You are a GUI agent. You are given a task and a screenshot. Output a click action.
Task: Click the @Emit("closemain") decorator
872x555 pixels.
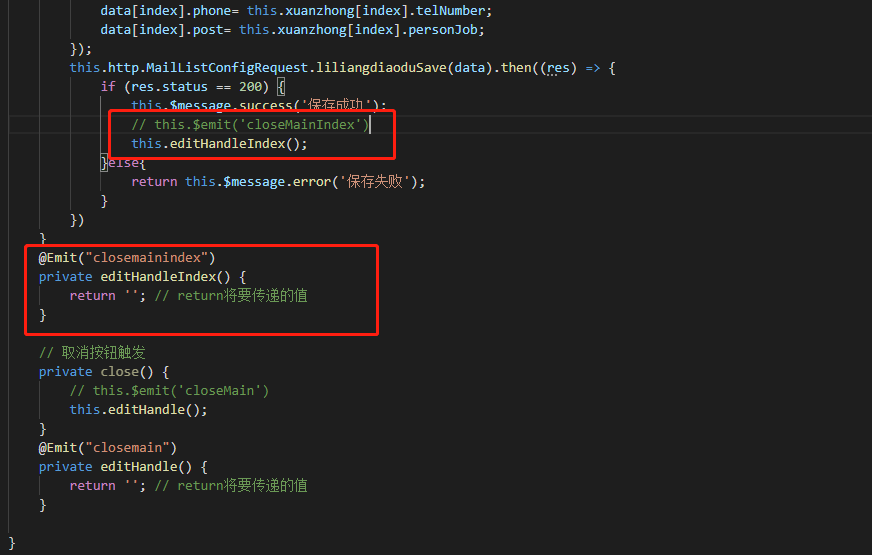coord(107,448)
